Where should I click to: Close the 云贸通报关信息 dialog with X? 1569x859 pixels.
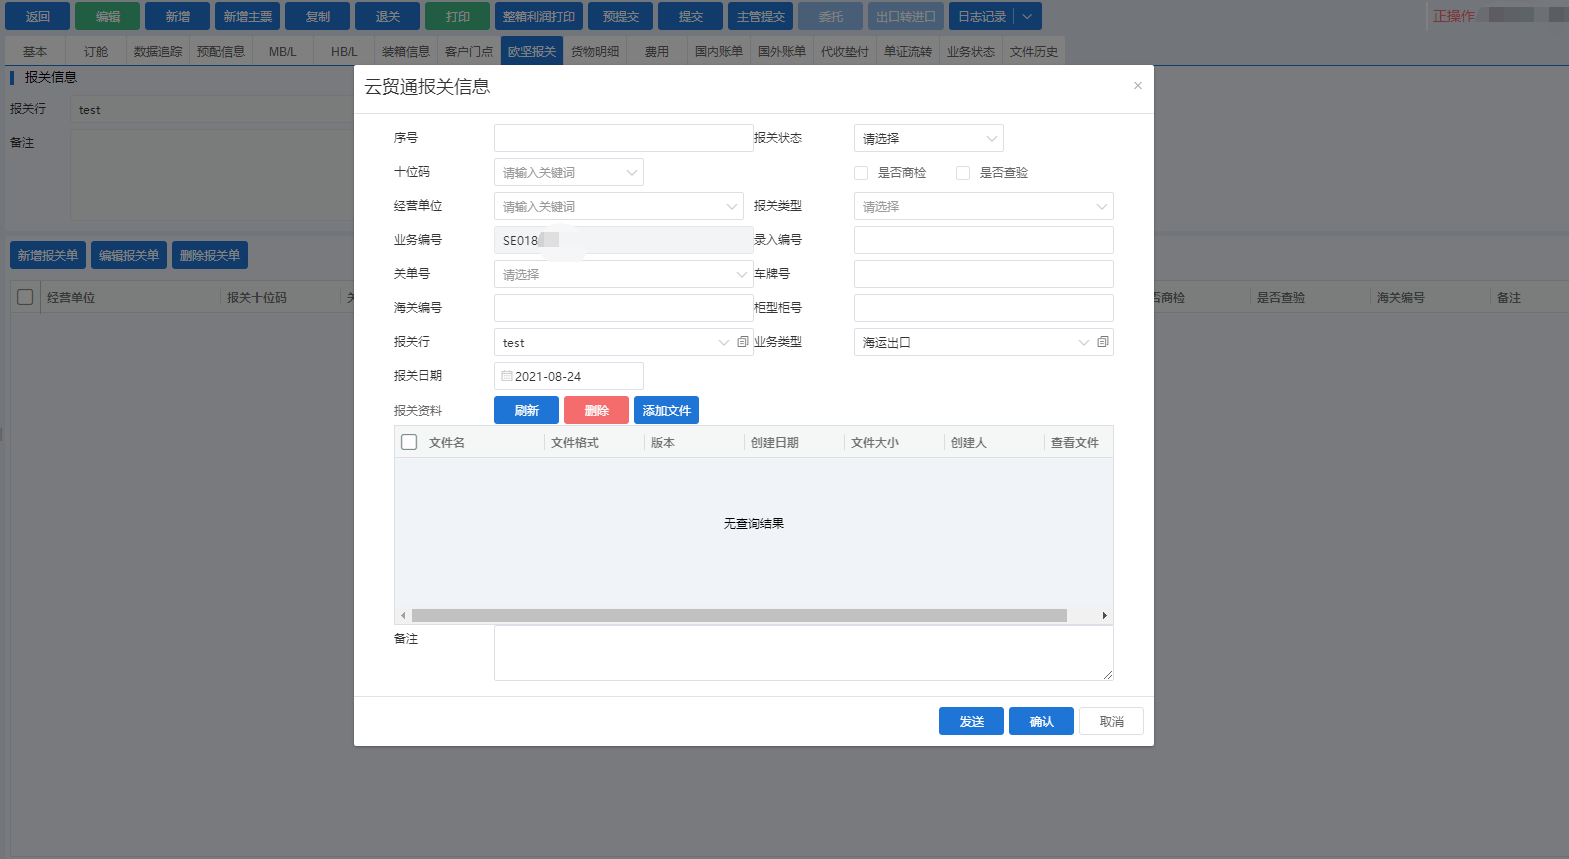[1137, 86]
